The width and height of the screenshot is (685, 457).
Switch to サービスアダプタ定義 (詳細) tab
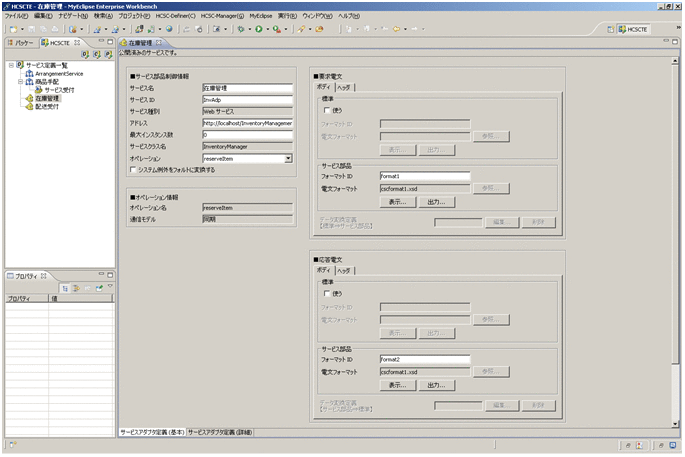click(x=220, y=432)
